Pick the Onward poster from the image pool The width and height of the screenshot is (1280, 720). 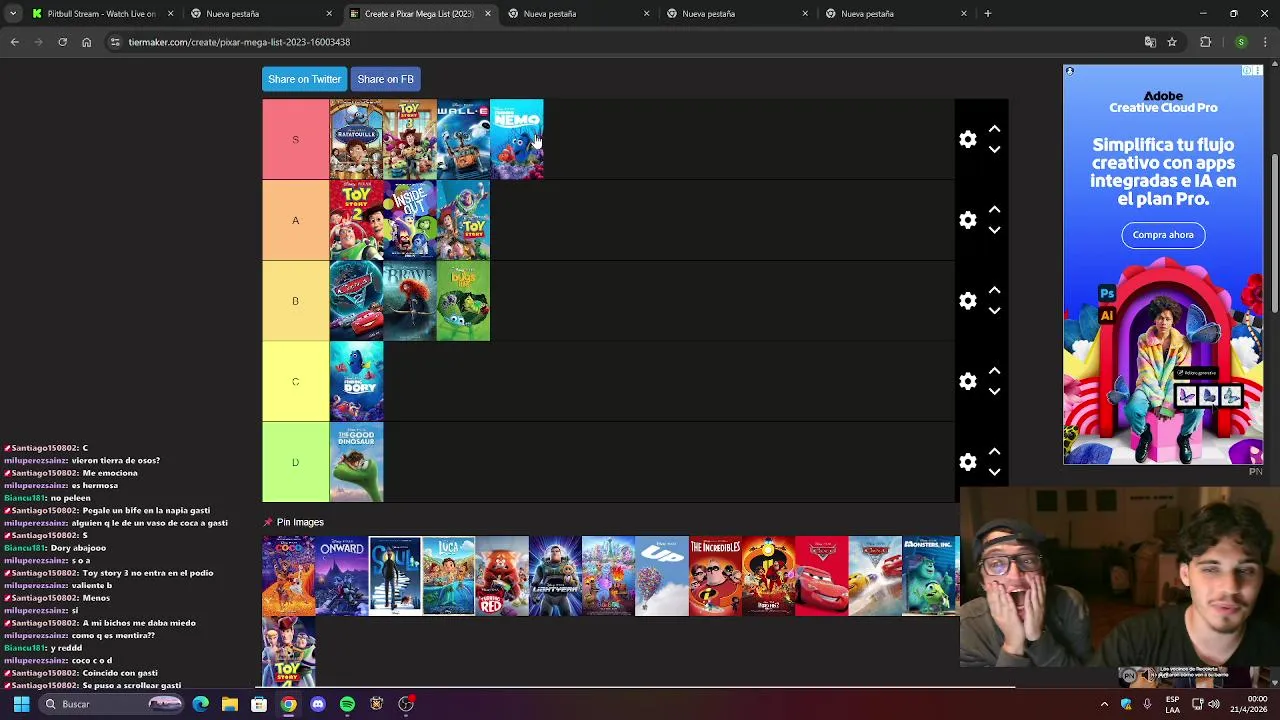[342, 576]
